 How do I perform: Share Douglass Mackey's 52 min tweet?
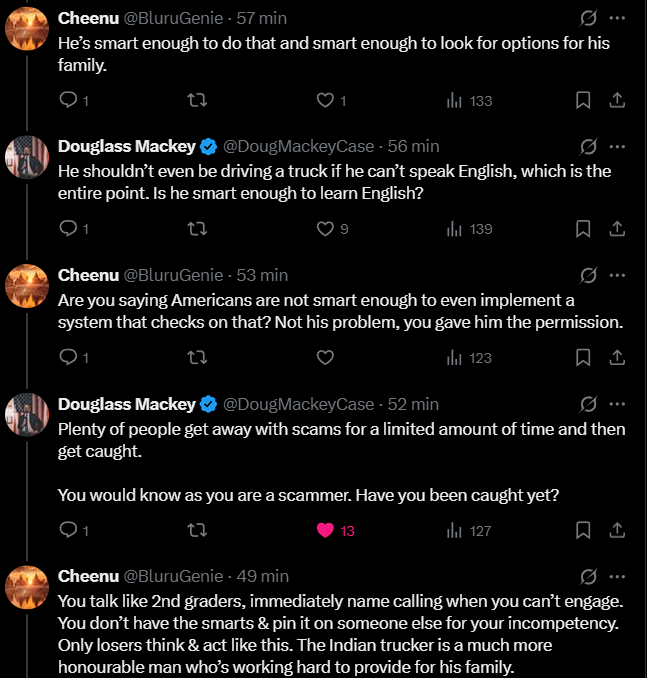tap(617, 530)
